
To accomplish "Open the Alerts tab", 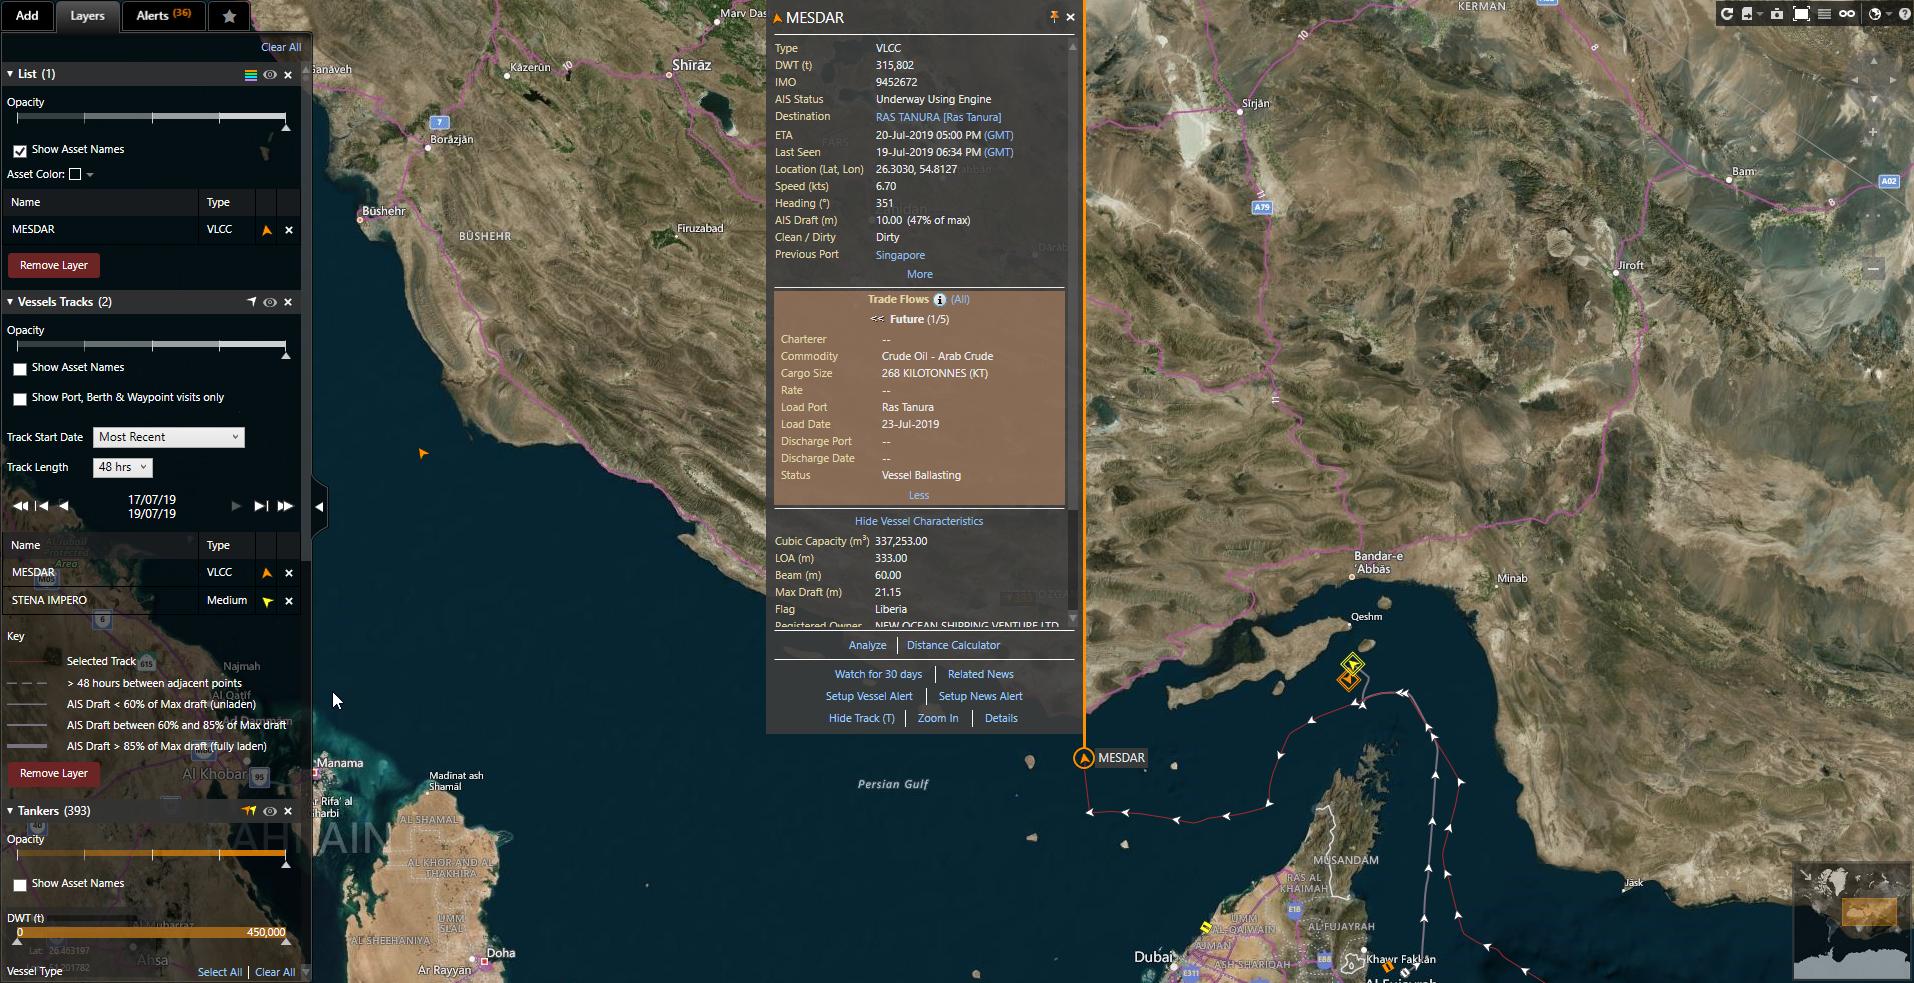I will point(163,16).
